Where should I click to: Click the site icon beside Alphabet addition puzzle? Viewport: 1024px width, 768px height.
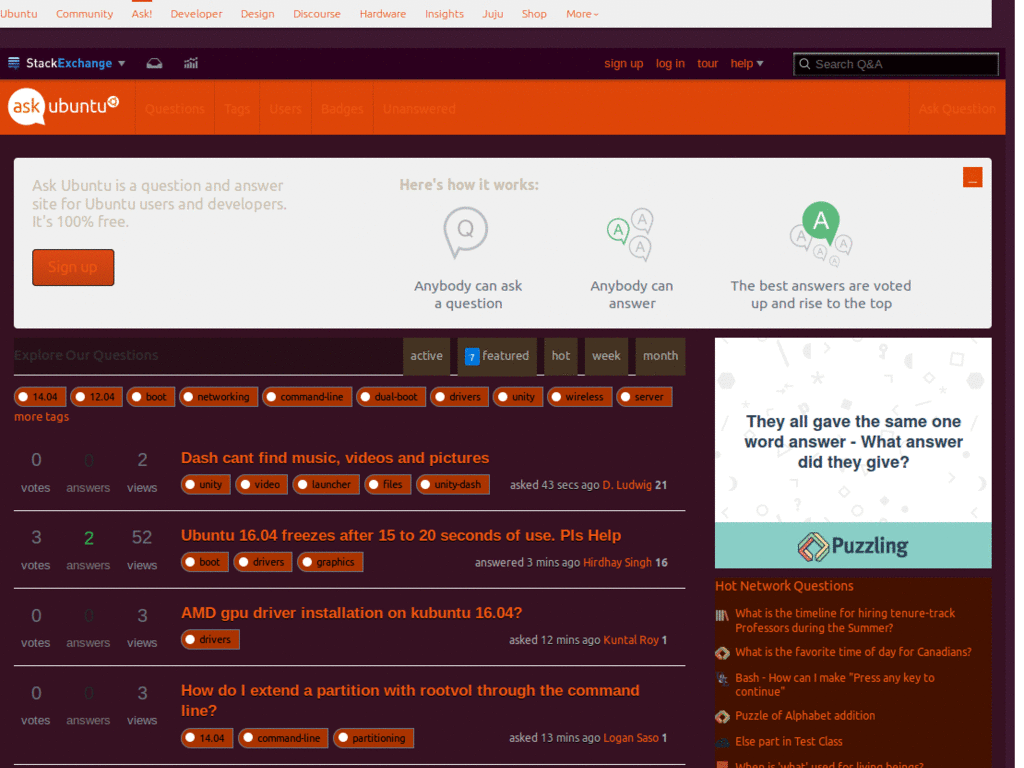pos(722,716)
